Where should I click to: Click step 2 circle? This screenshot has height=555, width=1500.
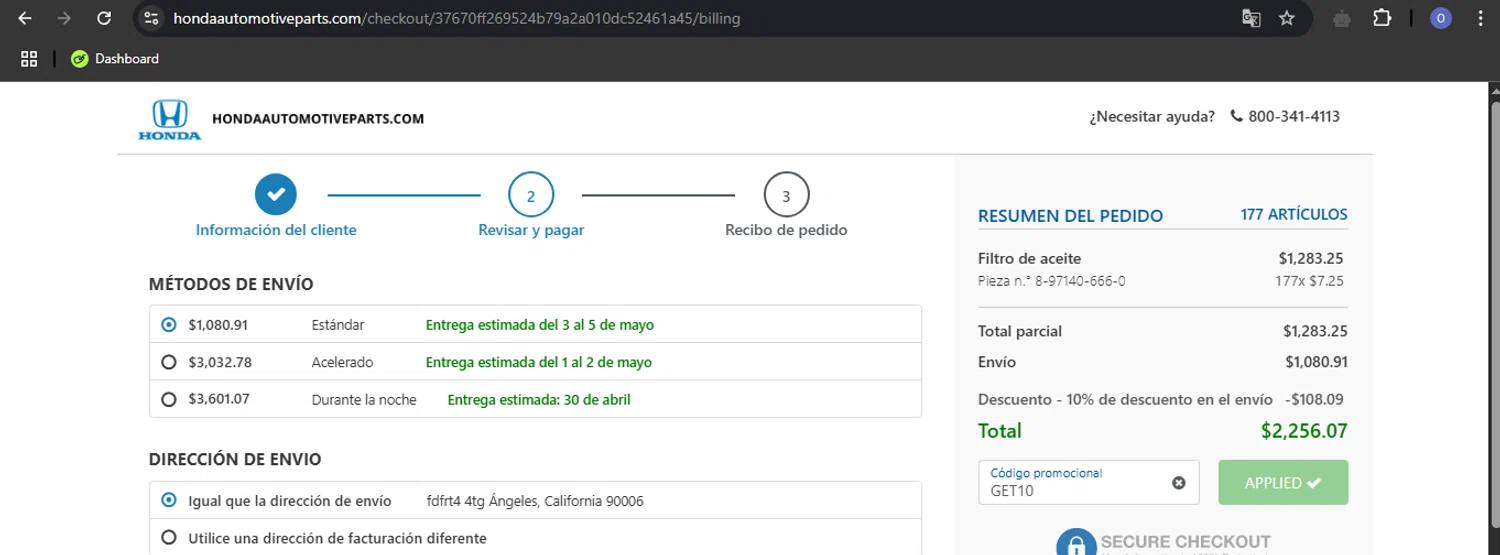pos(531,195)
